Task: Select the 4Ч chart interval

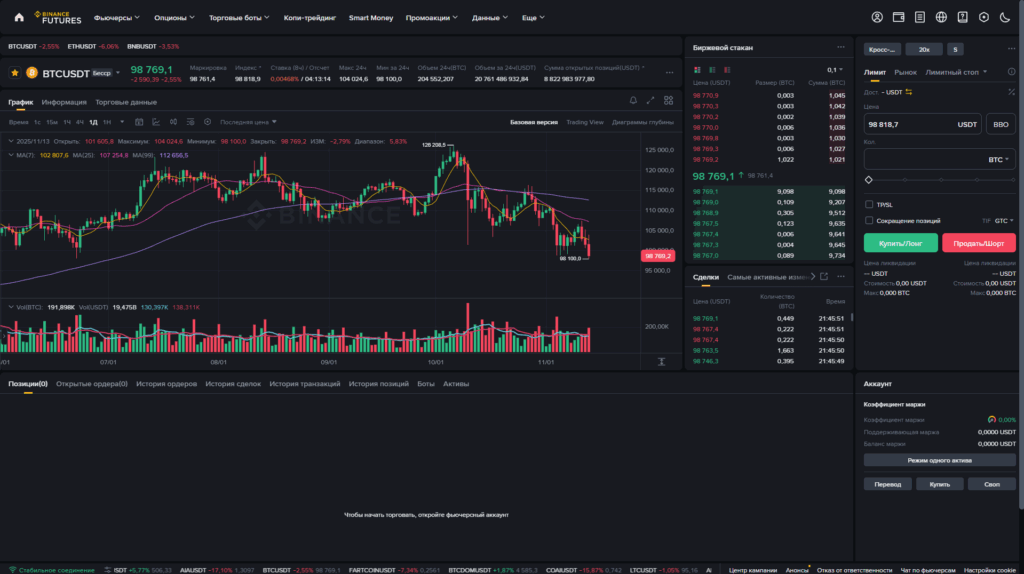Action: click(80, 122)
